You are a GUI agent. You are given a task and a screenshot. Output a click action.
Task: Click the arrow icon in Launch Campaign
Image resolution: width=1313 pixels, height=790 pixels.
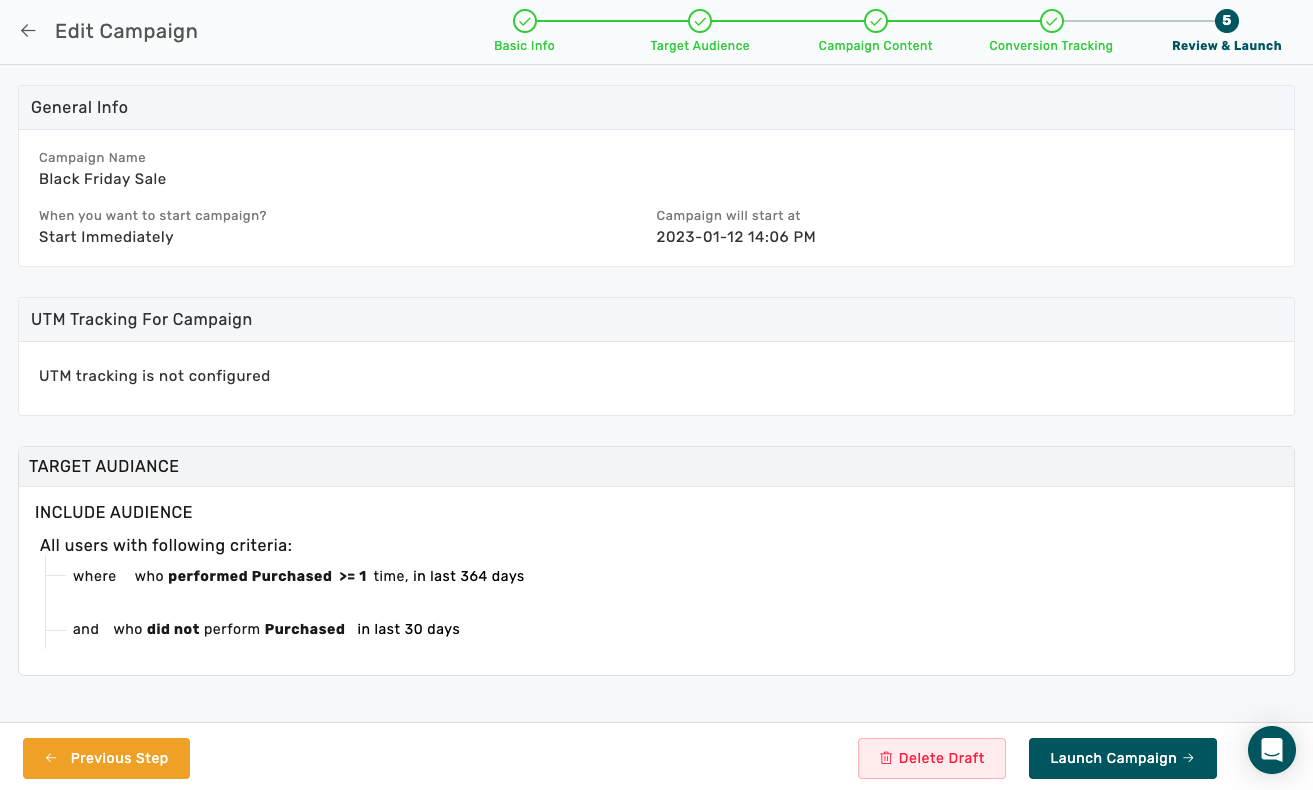(x=1188, y=758)
